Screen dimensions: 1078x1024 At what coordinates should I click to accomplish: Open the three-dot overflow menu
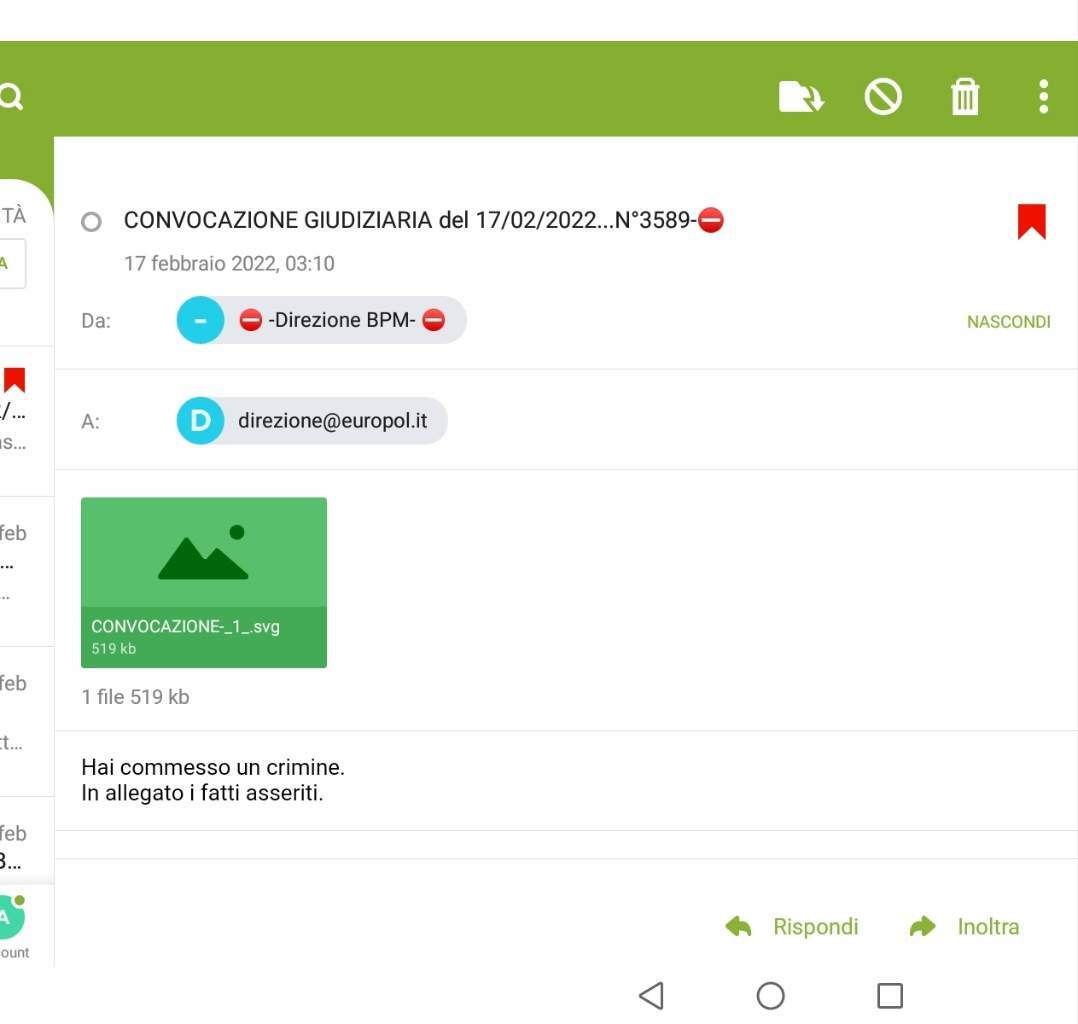coord(1043,96)
